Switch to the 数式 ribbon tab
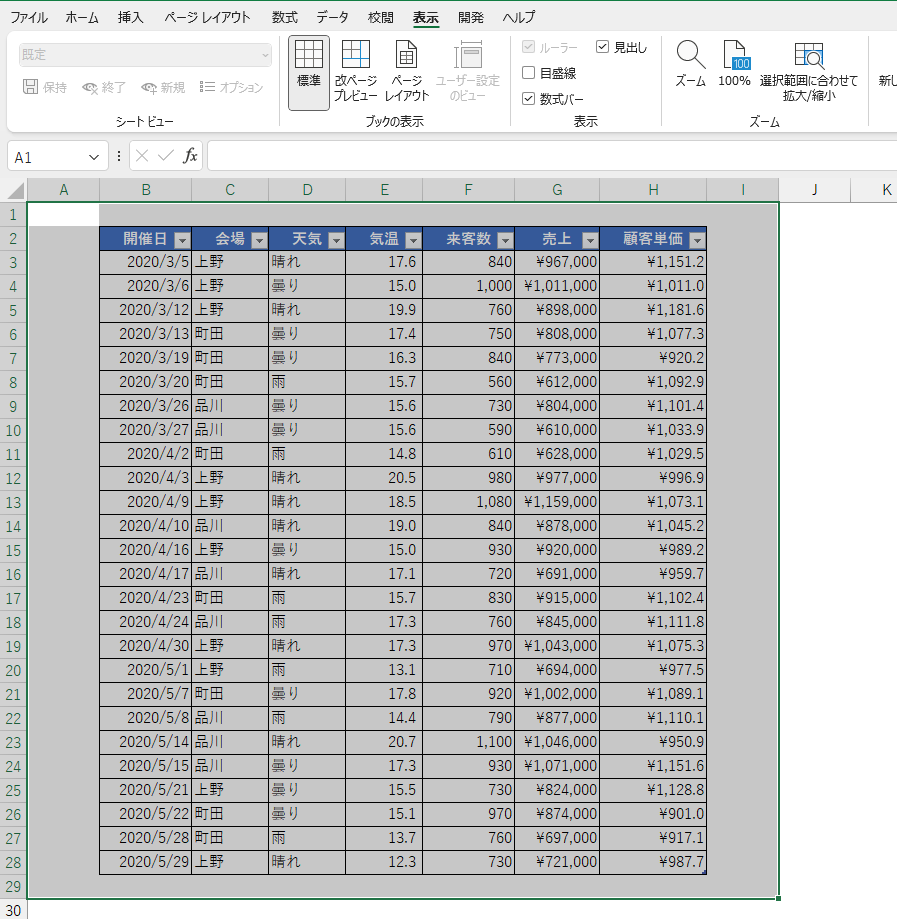This screenshot has height=919, width=897. (x=284, y=18)
